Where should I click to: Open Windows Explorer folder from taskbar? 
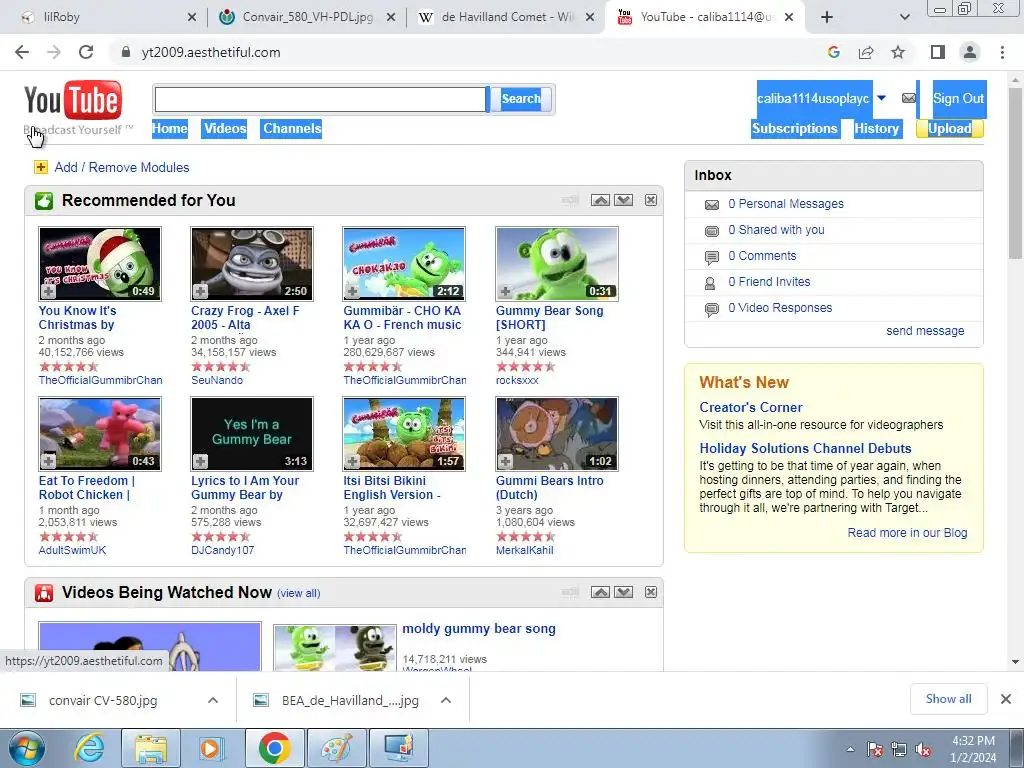(150, 748)
